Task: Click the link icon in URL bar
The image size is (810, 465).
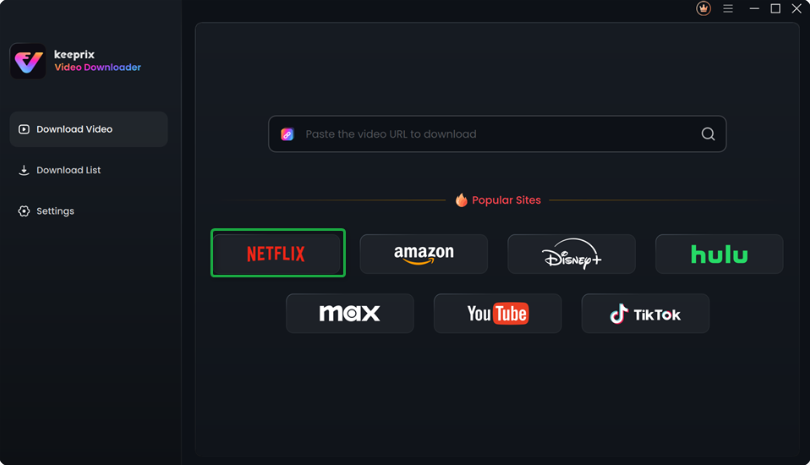Action: pyautogui.click(x=287, y=134)
